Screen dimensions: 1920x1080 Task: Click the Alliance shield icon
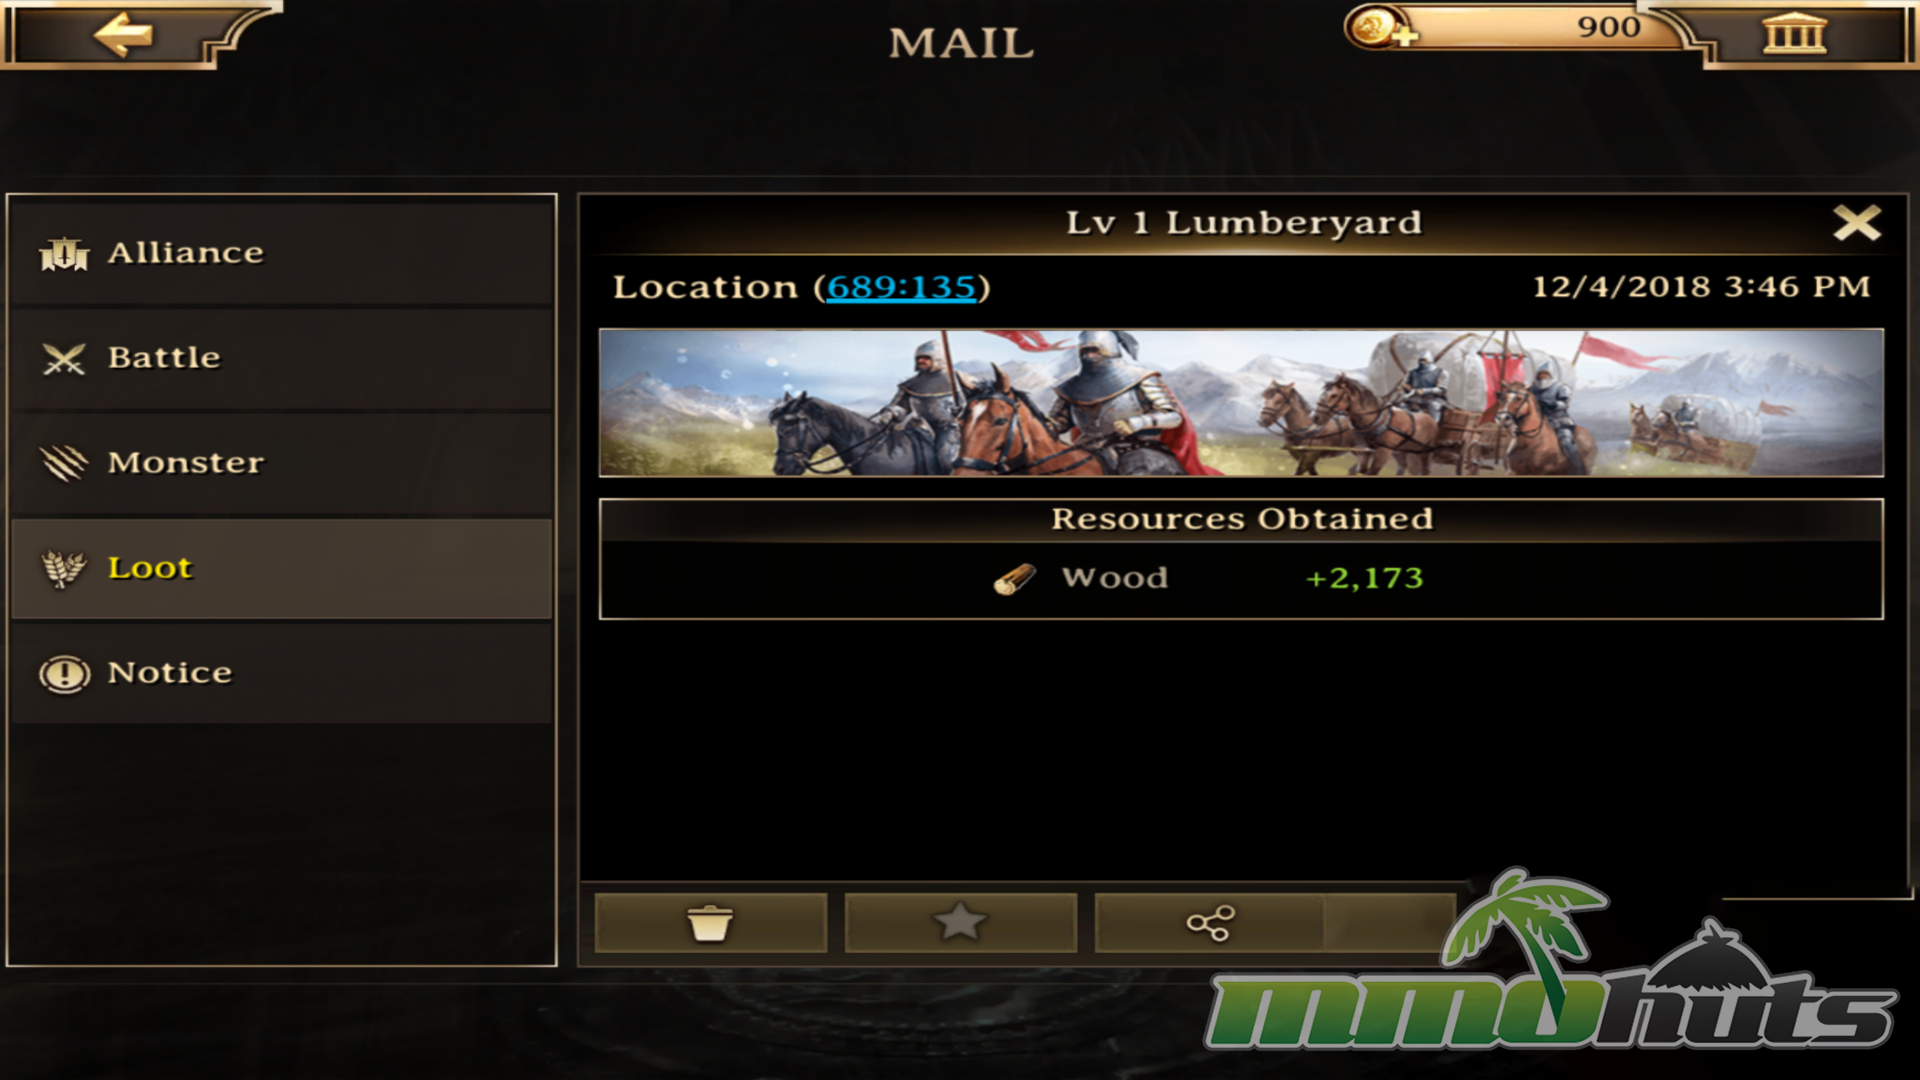64,254
